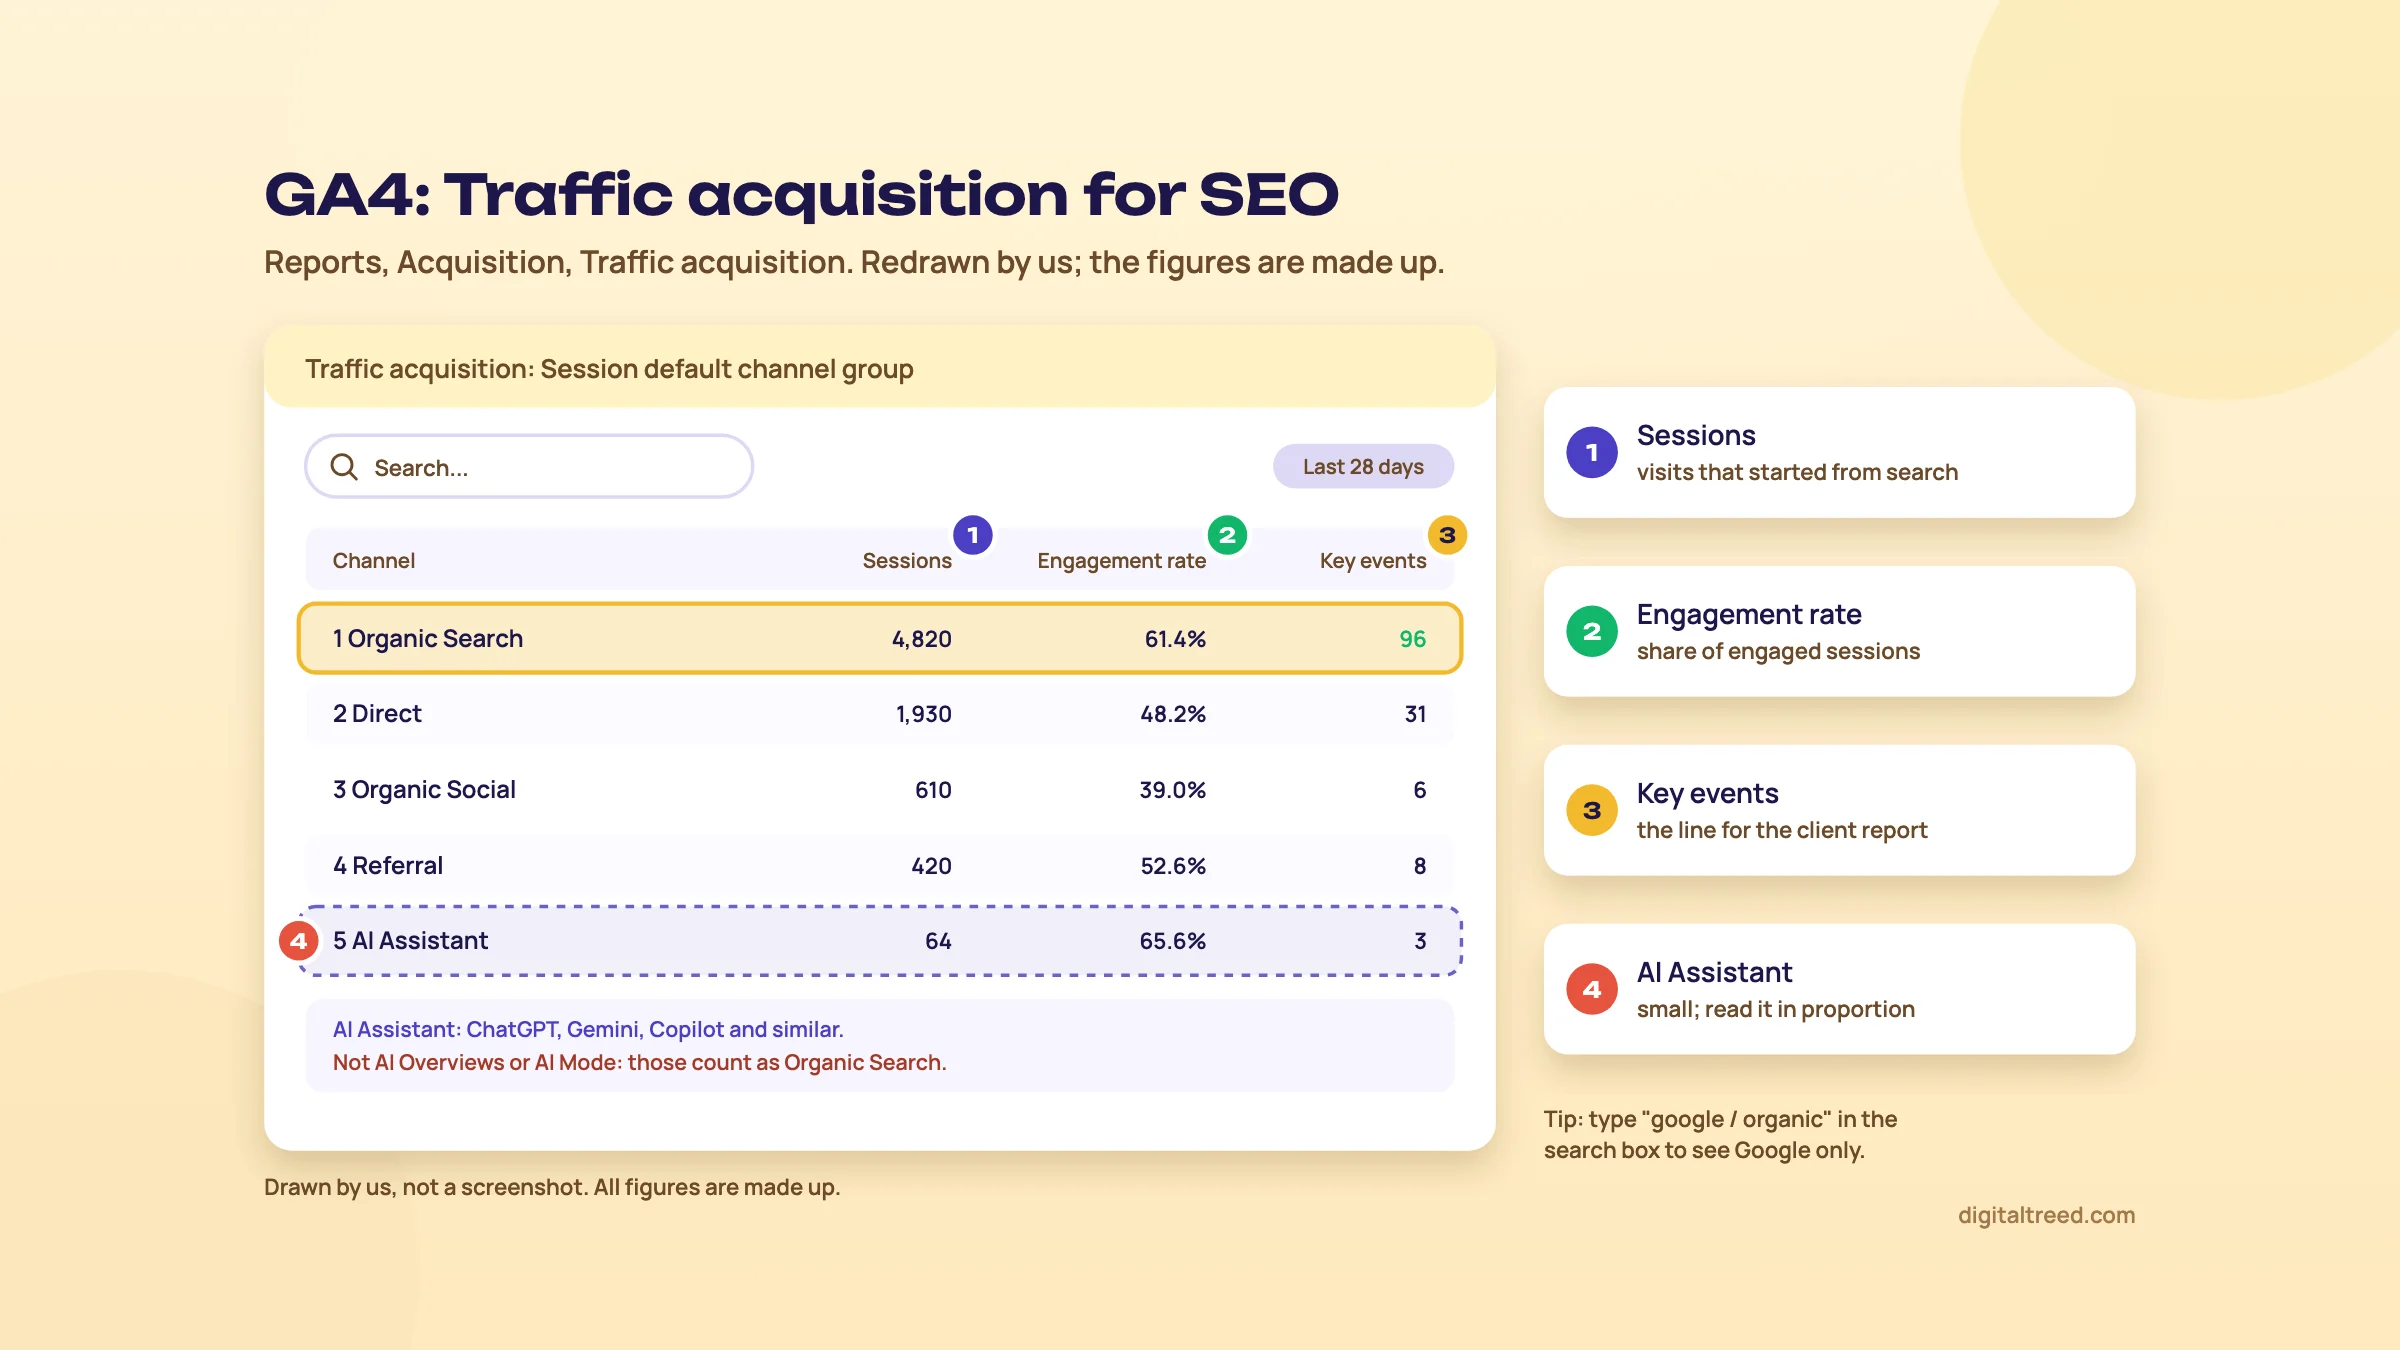Open the digitaltreed.com link
2400x1350 pixels.
[x=2046, y=1215]
